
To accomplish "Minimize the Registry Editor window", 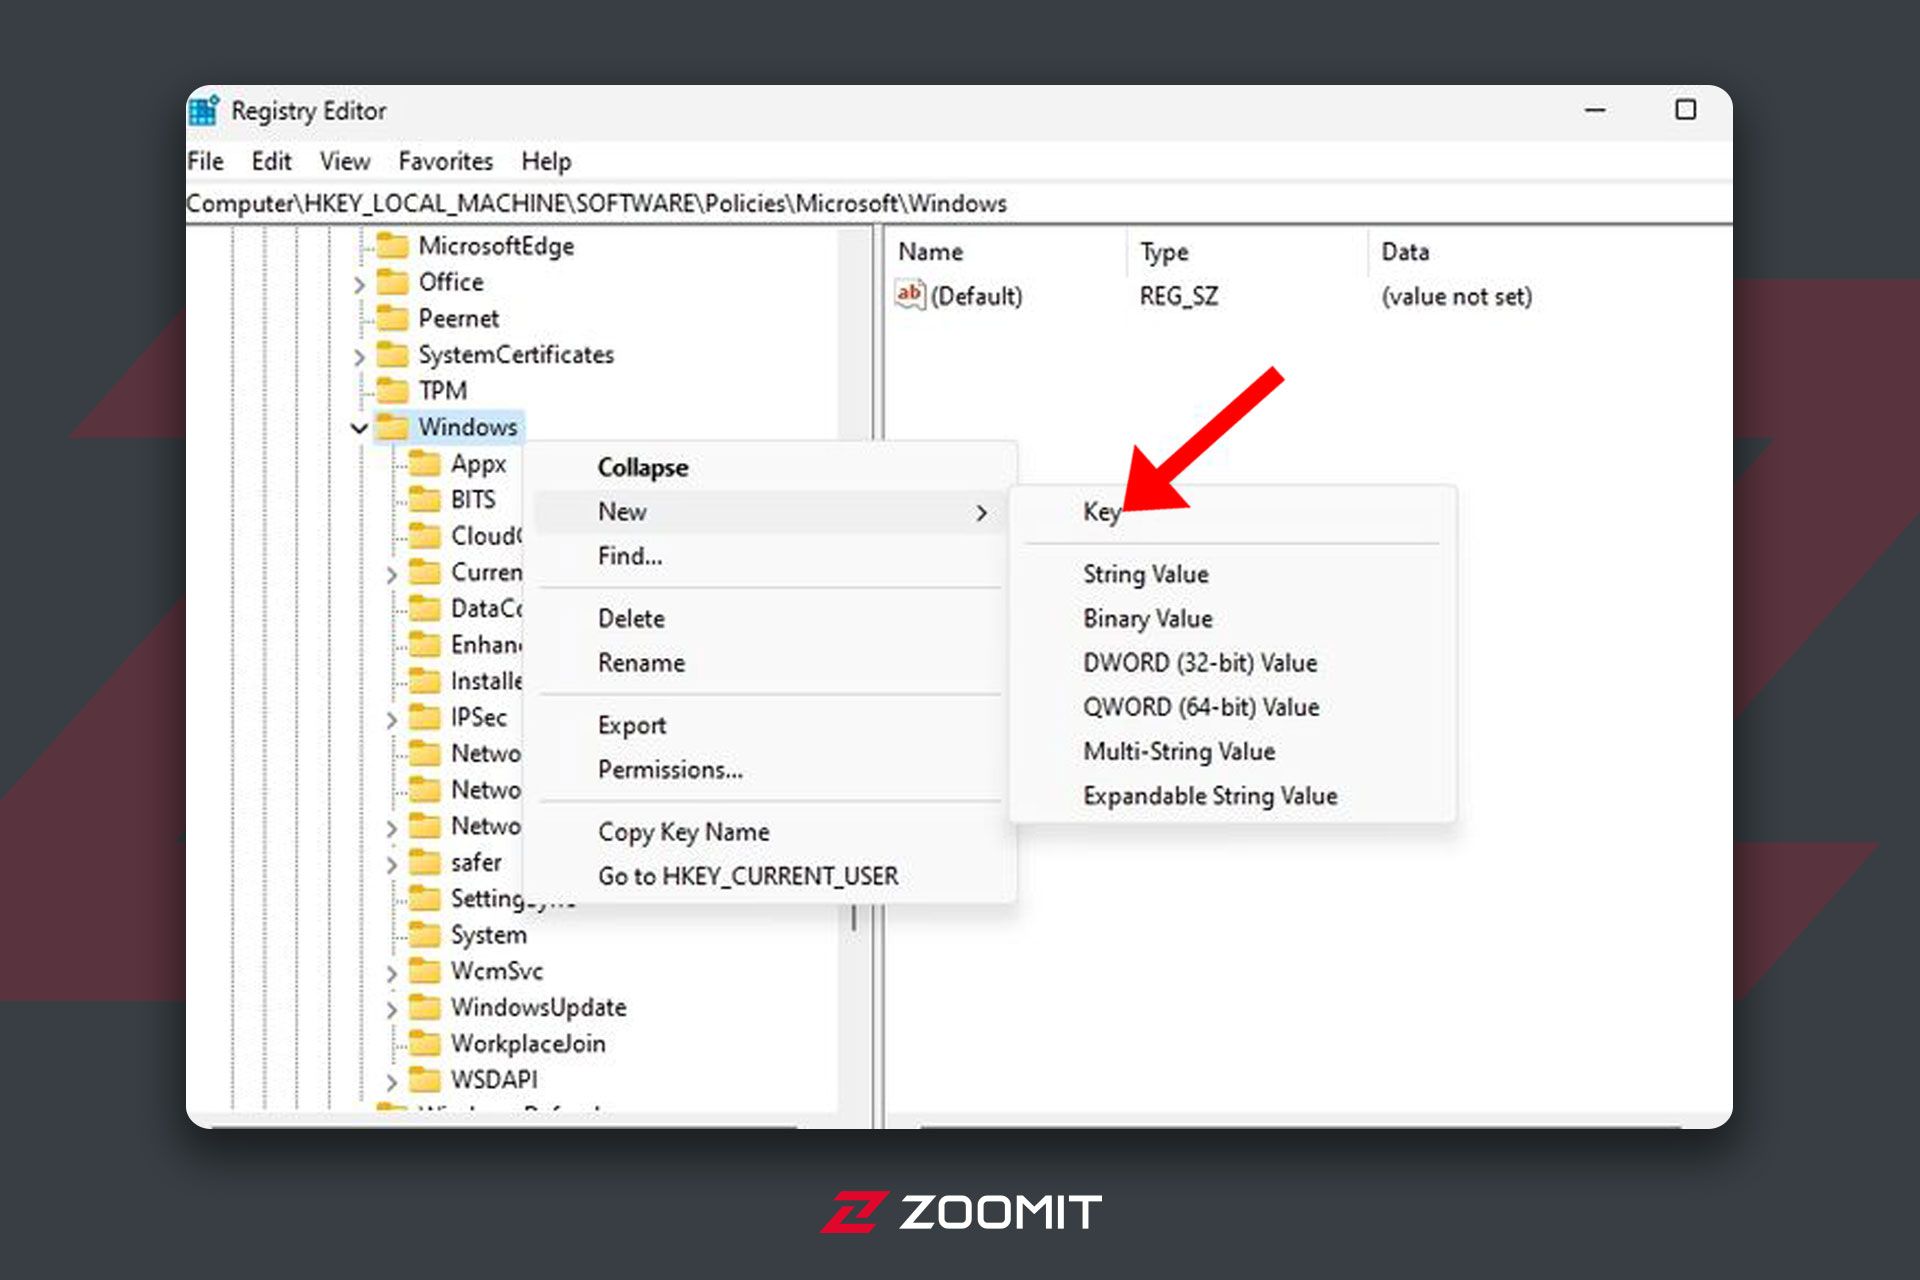I will tap(1596, 110).
